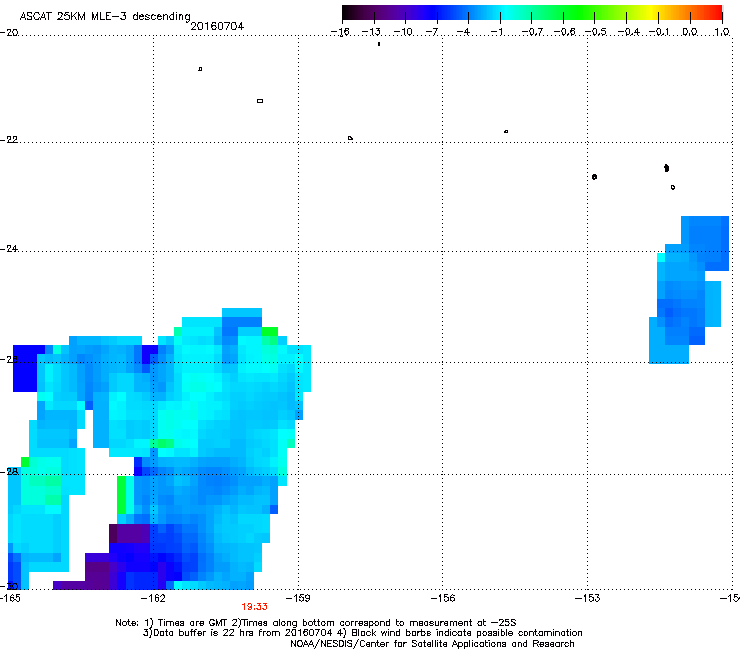The width and height of the screenshot is (740, 650).
Task: Click the rainbow color scale bar
Action: tap(532, 13)
